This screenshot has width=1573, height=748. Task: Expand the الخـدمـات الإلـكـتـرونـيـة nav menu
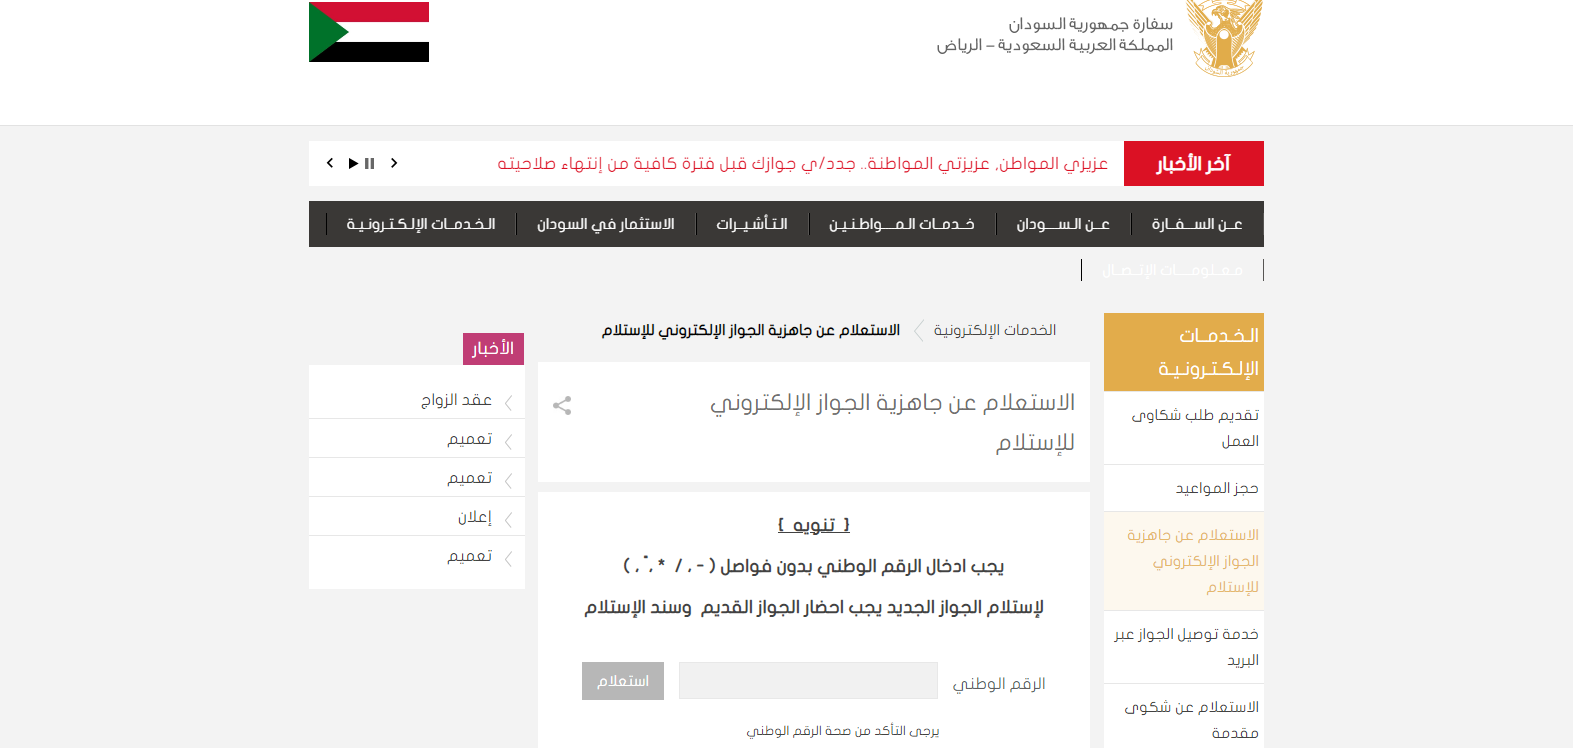(x=421, y=224)
